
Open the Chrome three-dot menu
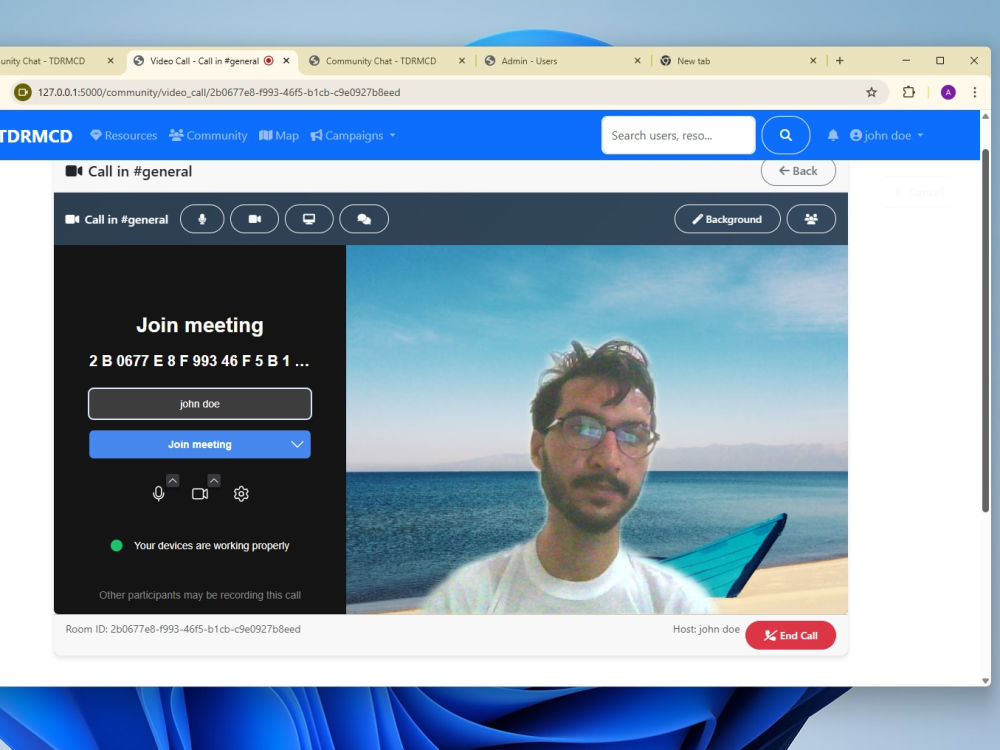coord(974,92)
